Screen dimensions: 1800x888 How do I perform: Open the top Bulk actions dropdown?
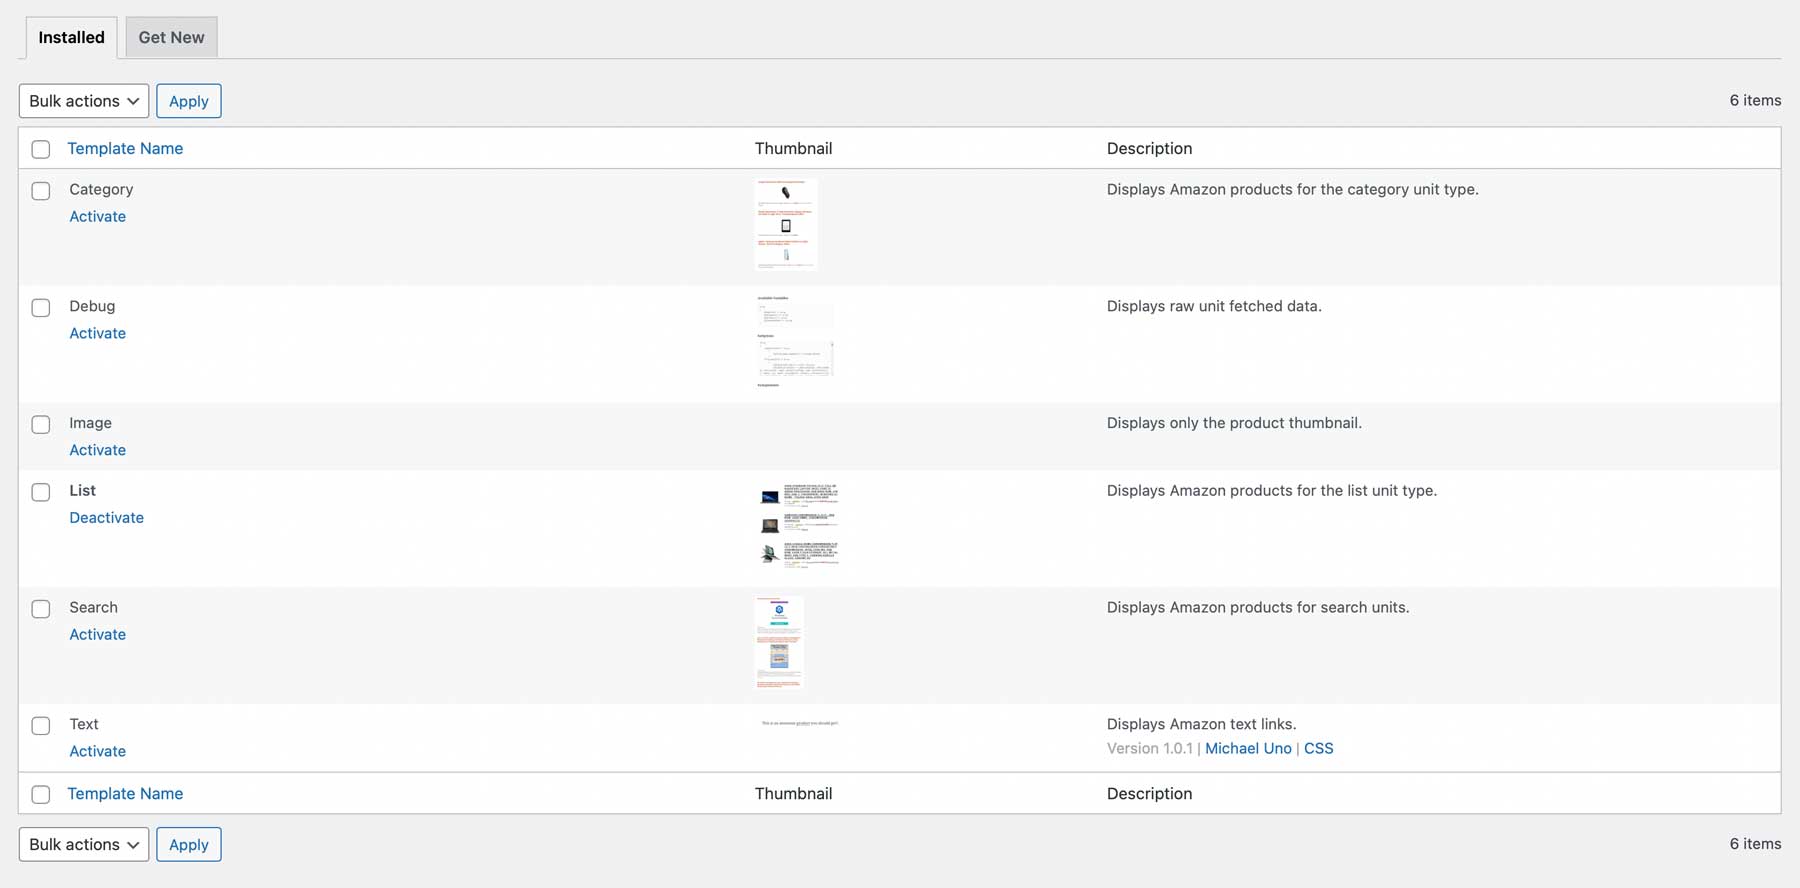[84, 101]
